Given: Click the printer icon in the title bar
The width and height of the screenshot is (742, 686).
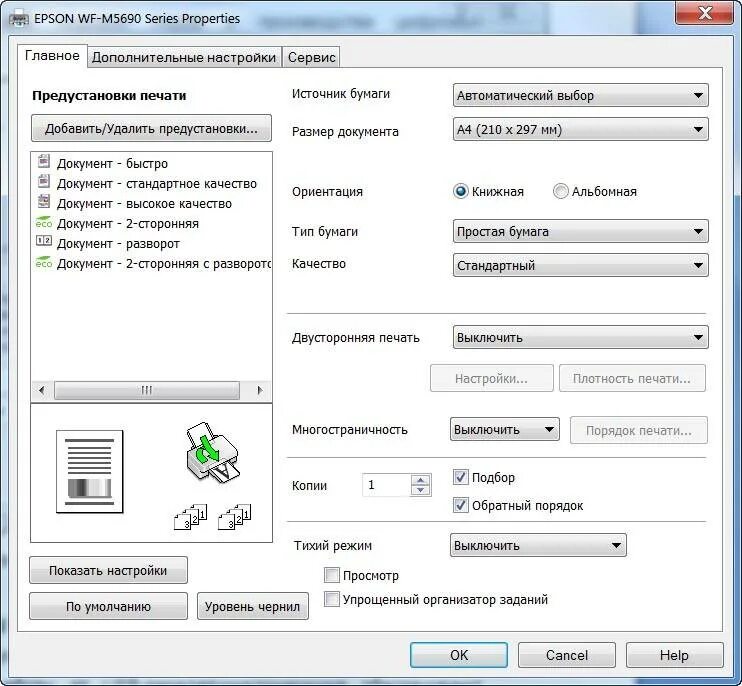Looking at the screenshot, I should click(19, 19).
